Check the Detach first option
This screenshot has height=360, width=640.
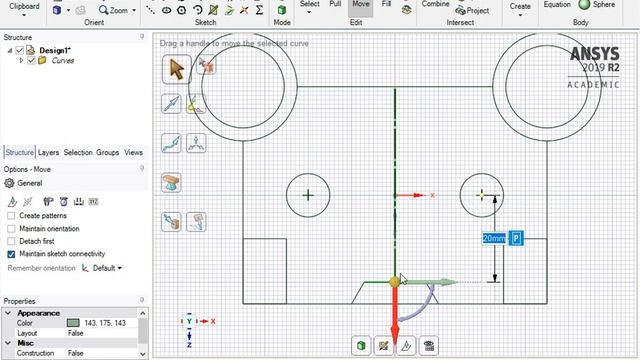pyautogui.click(x=11, y=241)
